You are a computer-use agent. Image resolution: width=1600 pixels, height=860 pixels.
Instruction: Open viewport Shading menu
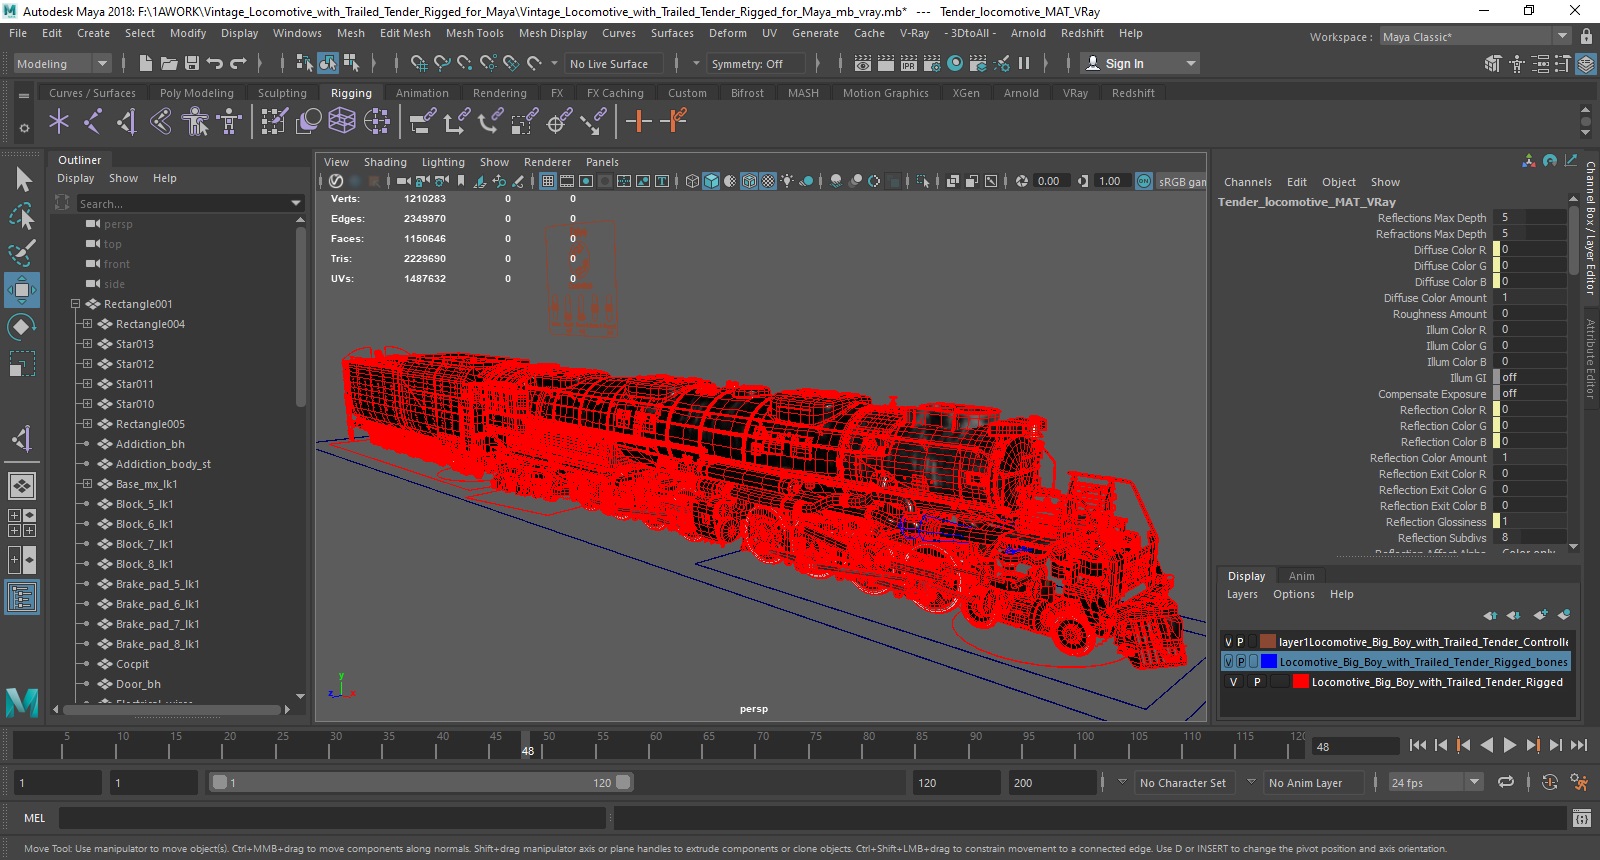pos(385,162)
